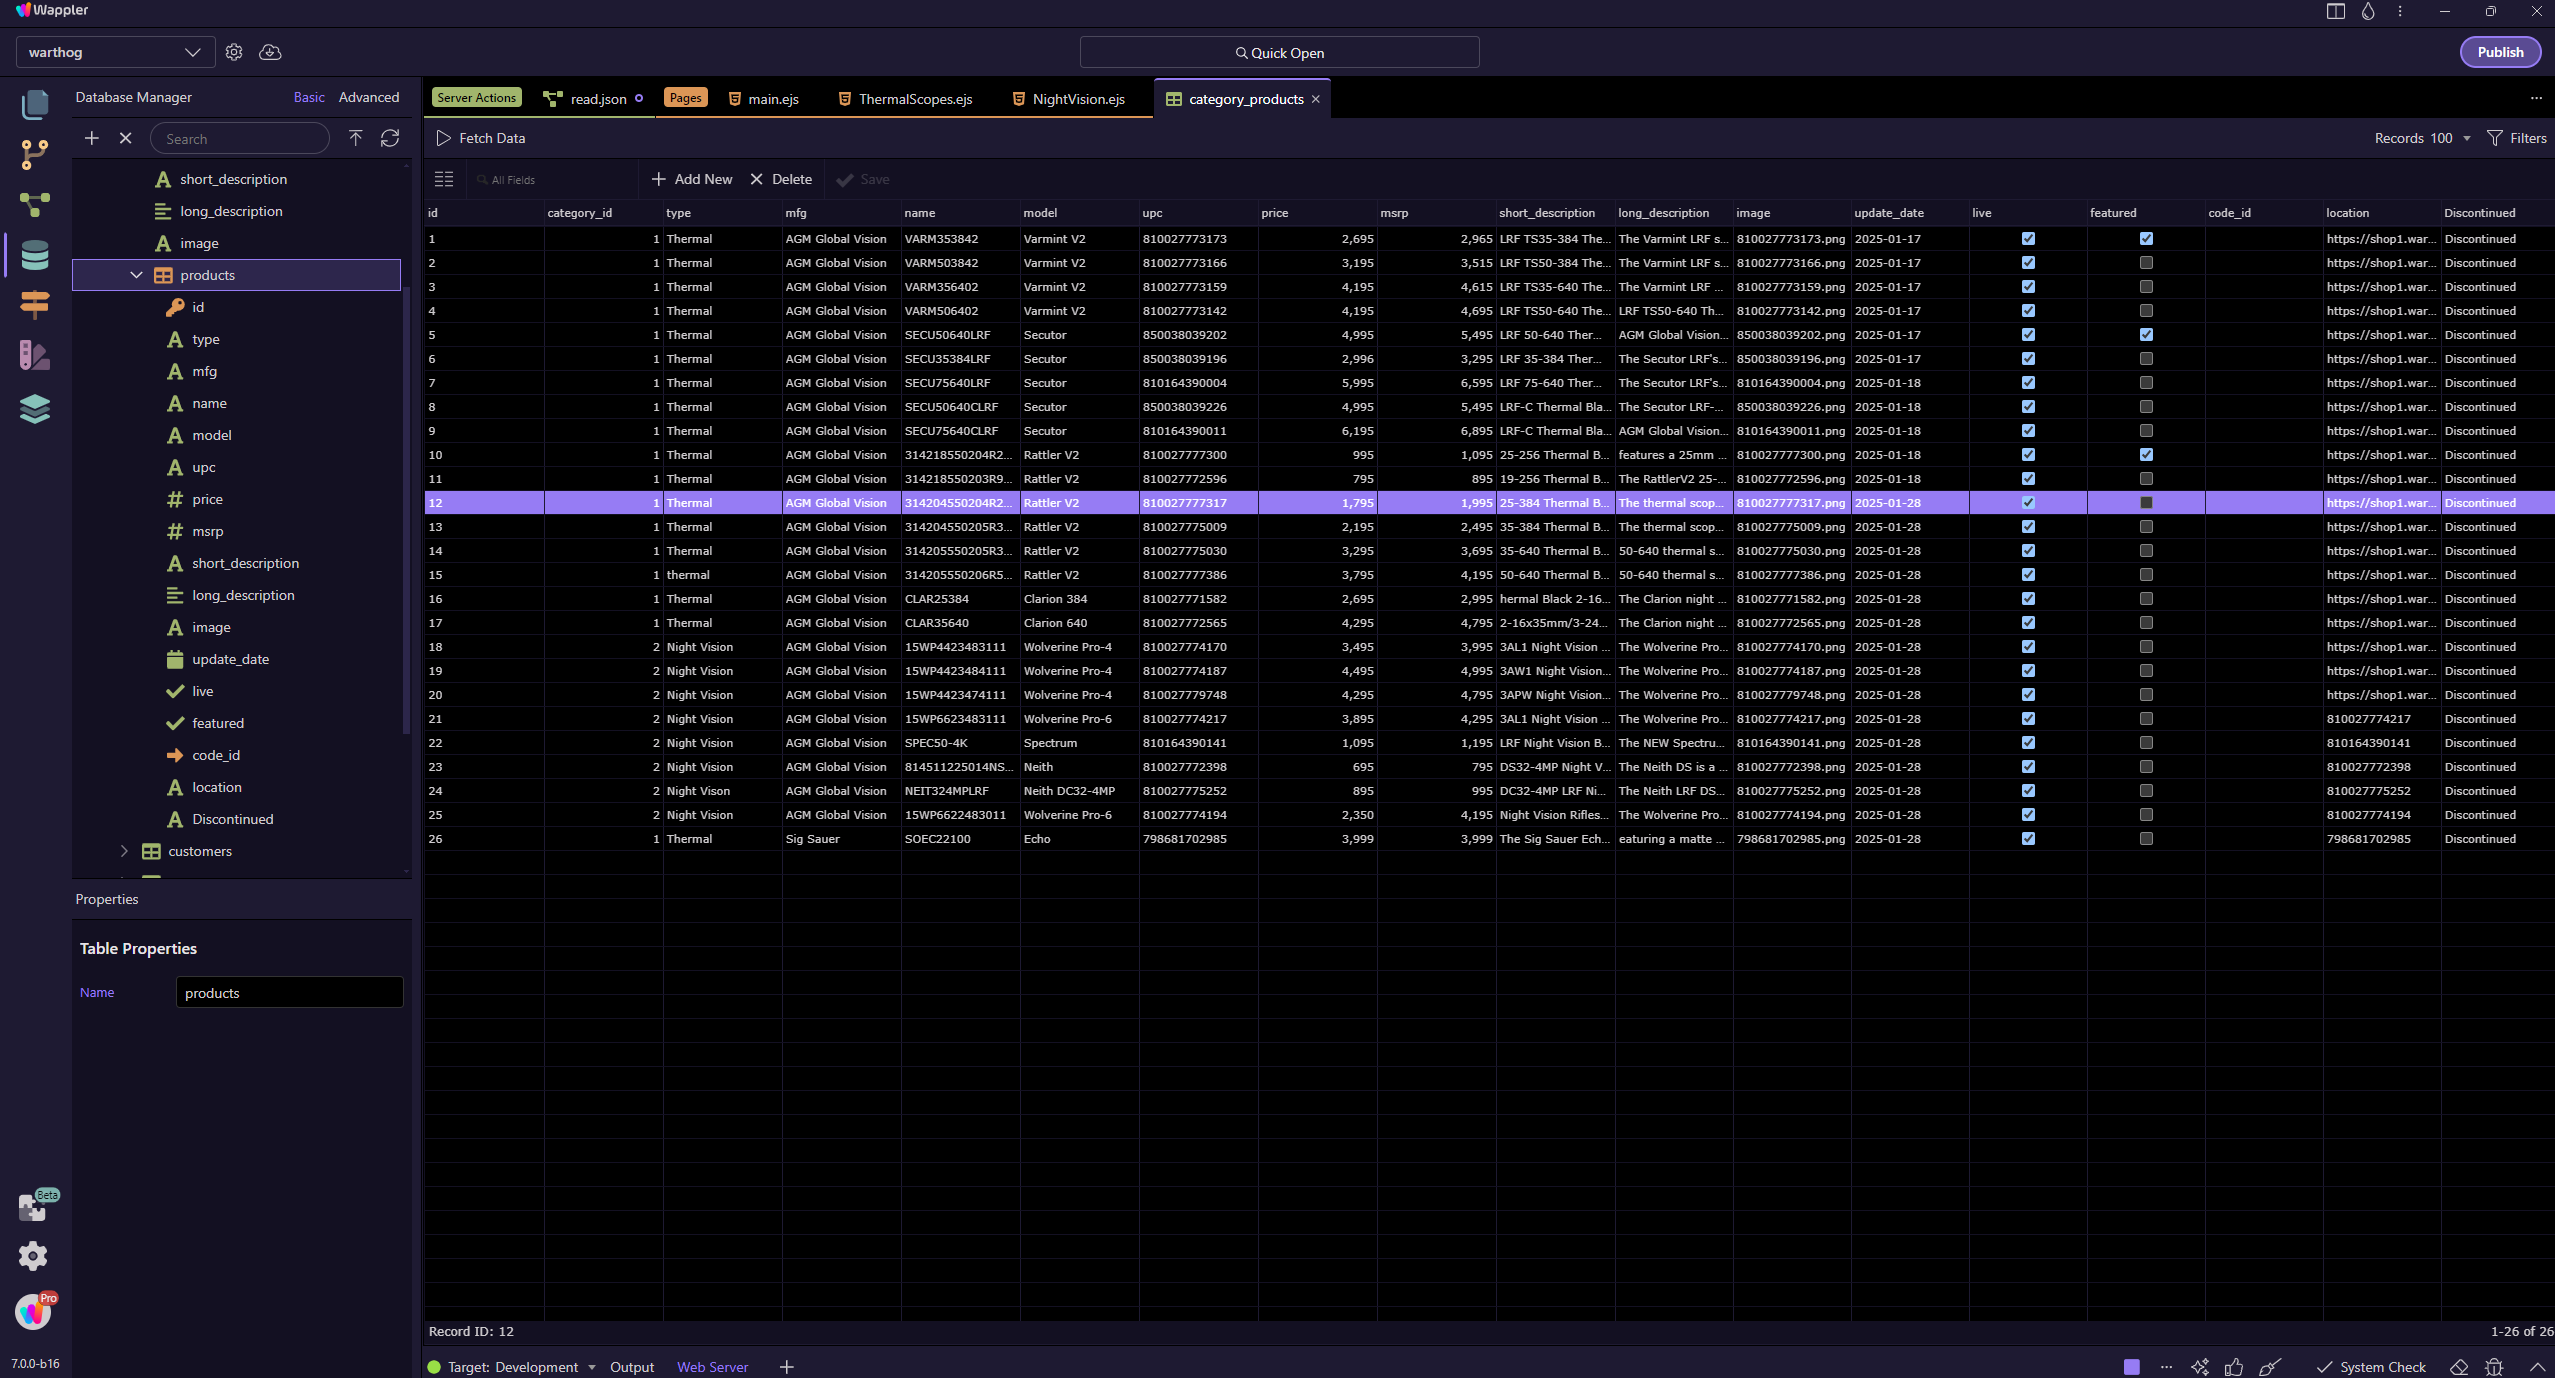Select the Database Manager sidebar icon
The image size is (2555, 1378).
point(35,255)
